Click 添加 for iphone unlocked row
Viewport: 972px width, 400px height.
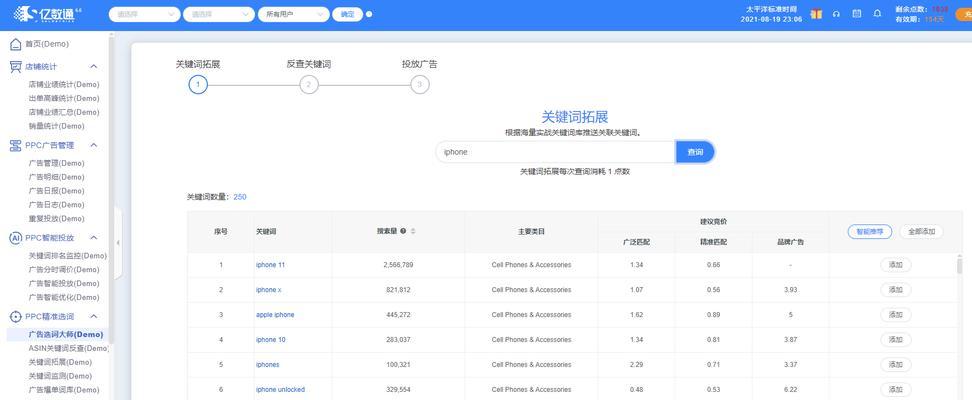pyautogui.click(x=896, y=389)
